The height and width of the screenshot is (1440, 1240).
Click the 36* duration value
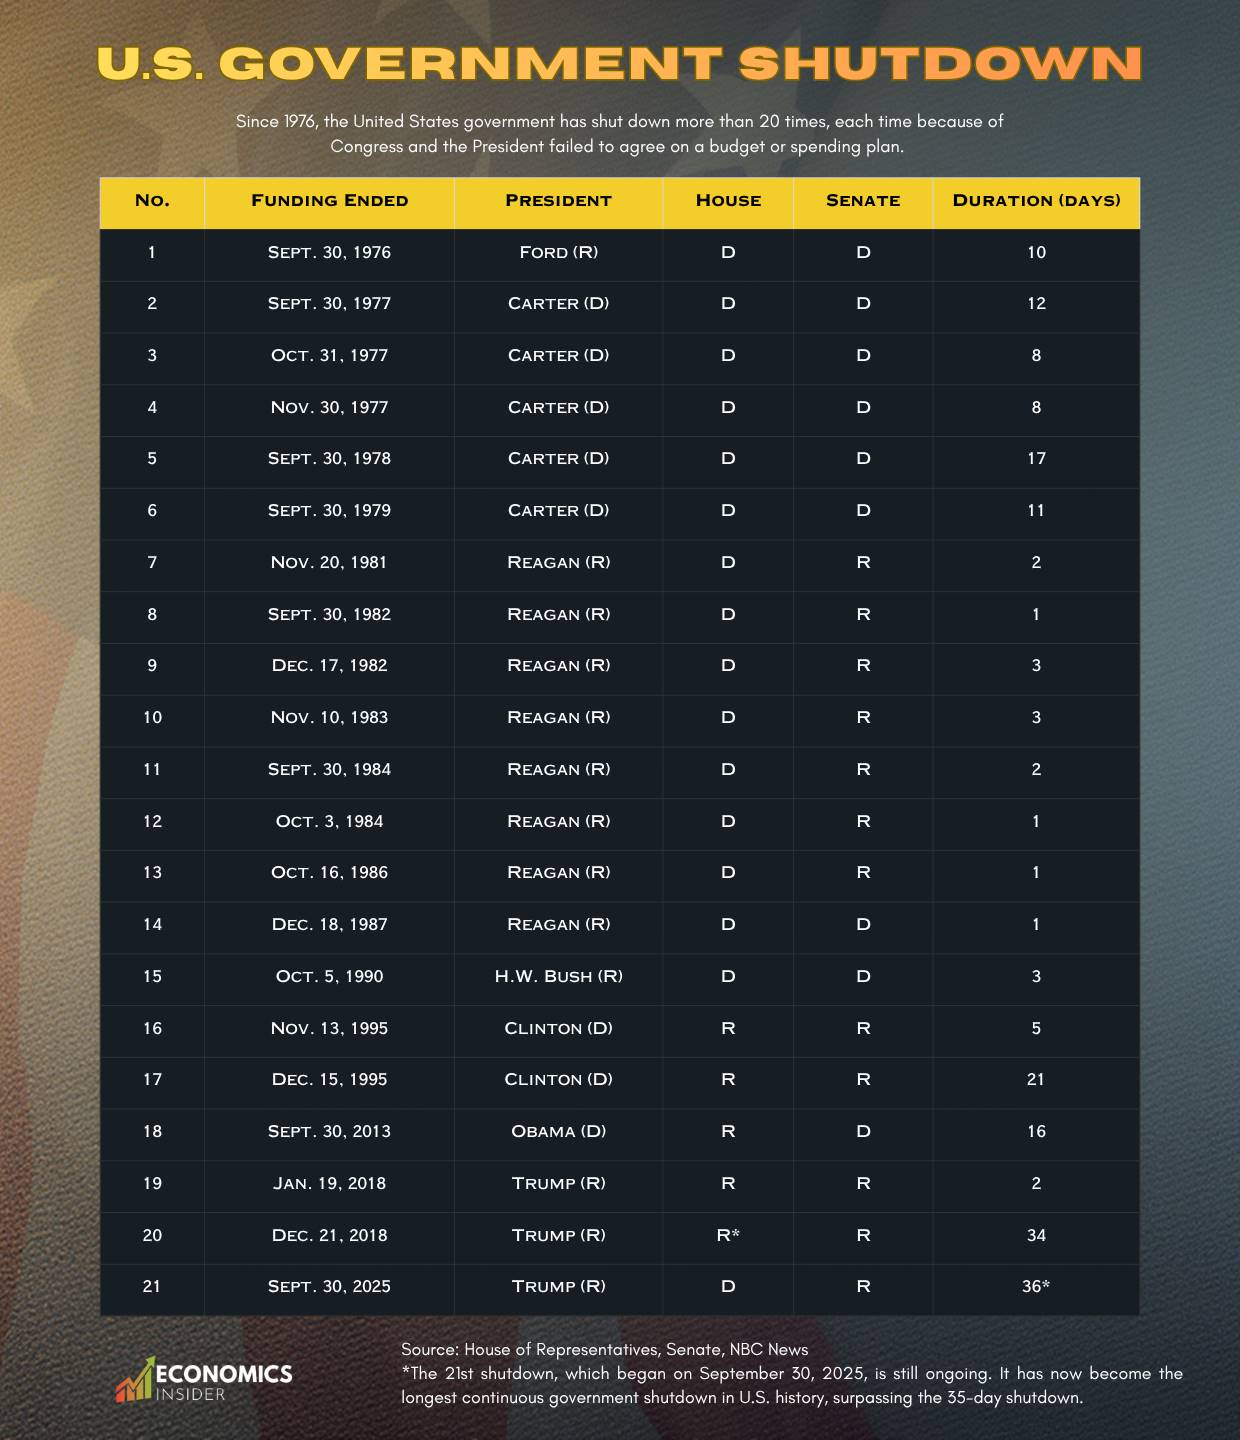1036,1287
